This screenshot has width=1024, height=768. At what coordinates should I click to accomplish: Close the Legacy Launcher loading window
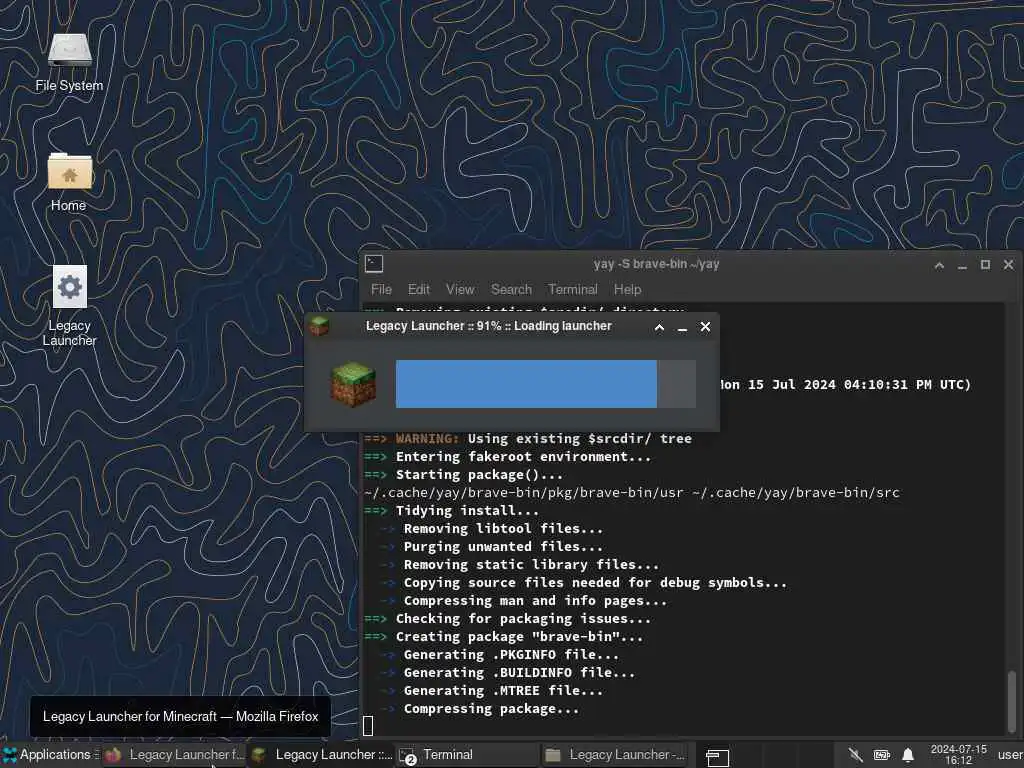click(705, 327)
